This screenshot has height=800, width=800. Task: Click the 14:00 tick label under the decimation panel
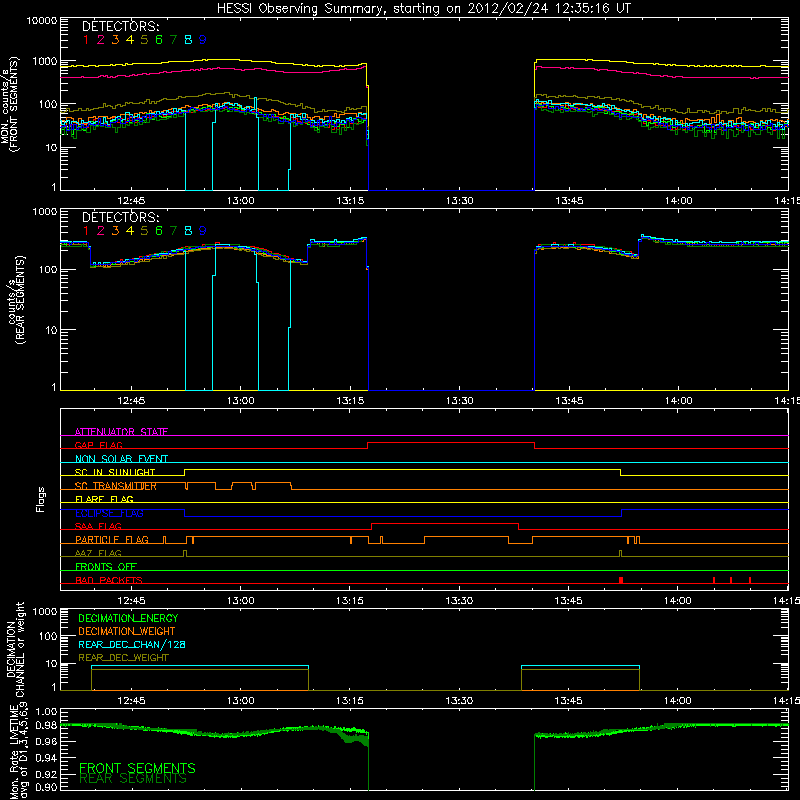tap(678, 701)
